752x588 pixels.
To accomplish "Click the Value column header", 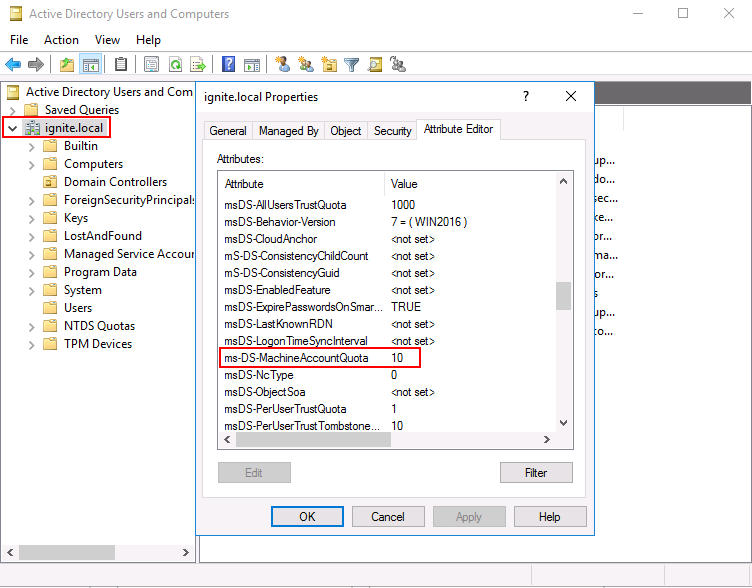I will point(470,184).
